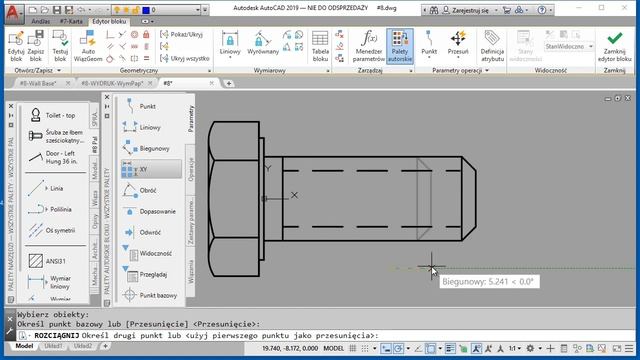Image resolution: width=640 pixels, height=360 pixels.
Task: Click Auto WiązGeom constraint tool
Action: click(88, 46)
